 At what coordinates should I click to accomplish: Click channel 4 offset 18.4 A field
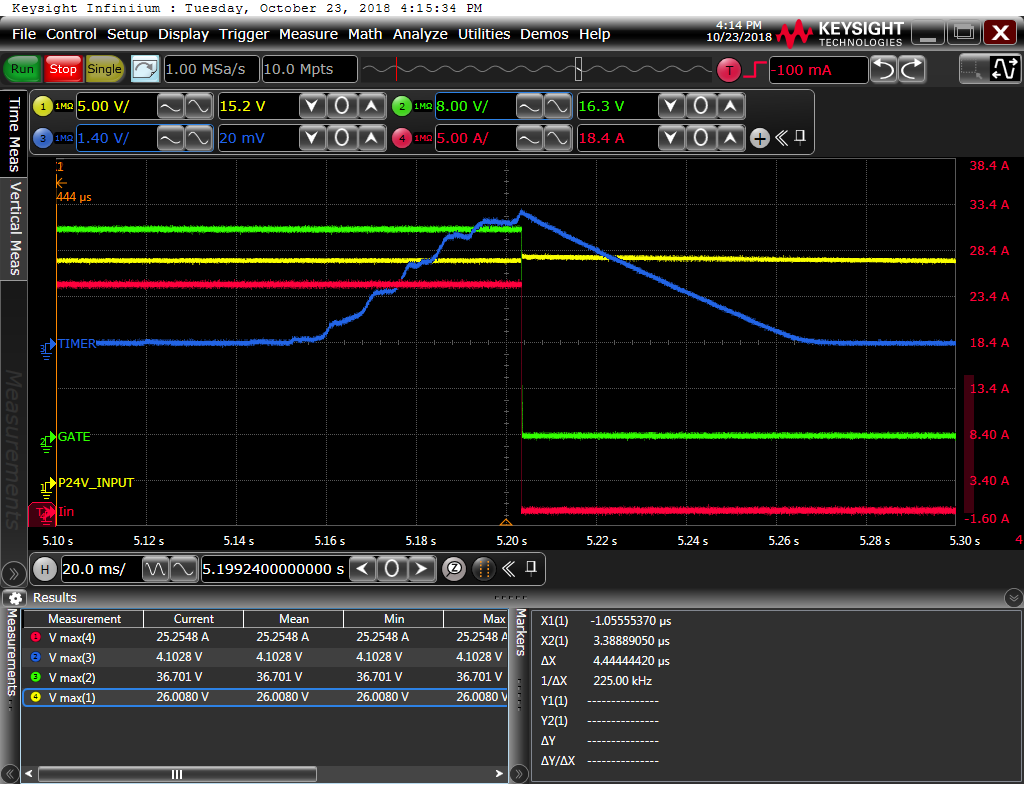click(615, 138)
